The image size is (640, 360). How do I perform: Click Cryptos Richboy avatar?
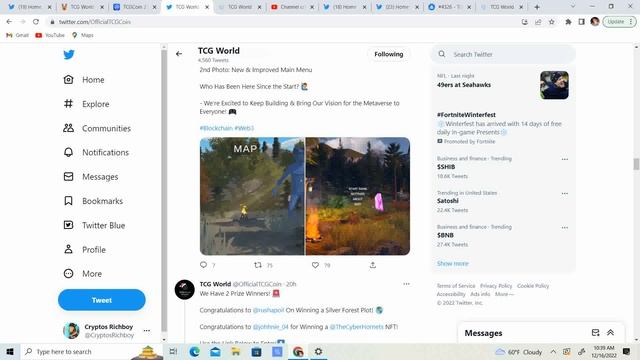[71, 331]
